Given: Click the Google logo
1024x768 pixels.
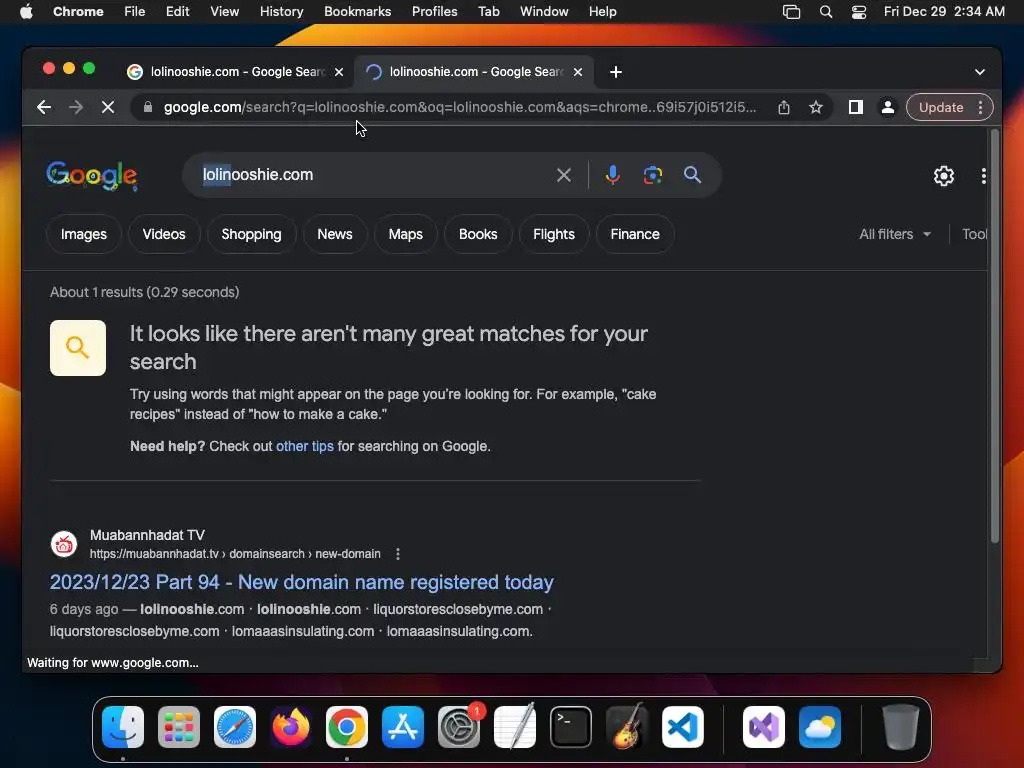Looking at the screenshot, I should (92, 176).
